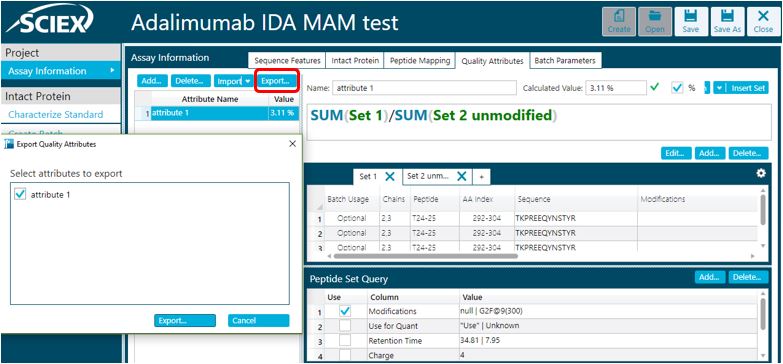Click Delete button below formula
This screenshot has width=783, height=364.
pyautogui.click(x=748, y=153)
